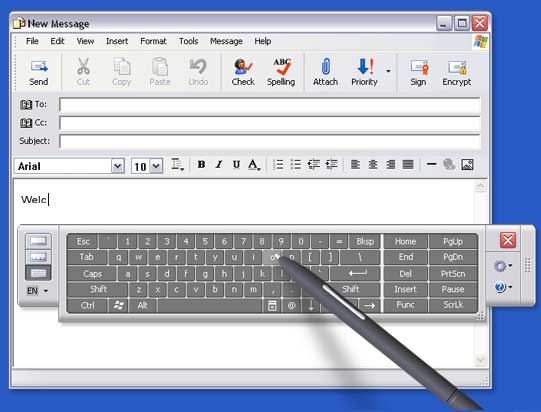Click the insert hyperlink icon

tap(449, 165)
